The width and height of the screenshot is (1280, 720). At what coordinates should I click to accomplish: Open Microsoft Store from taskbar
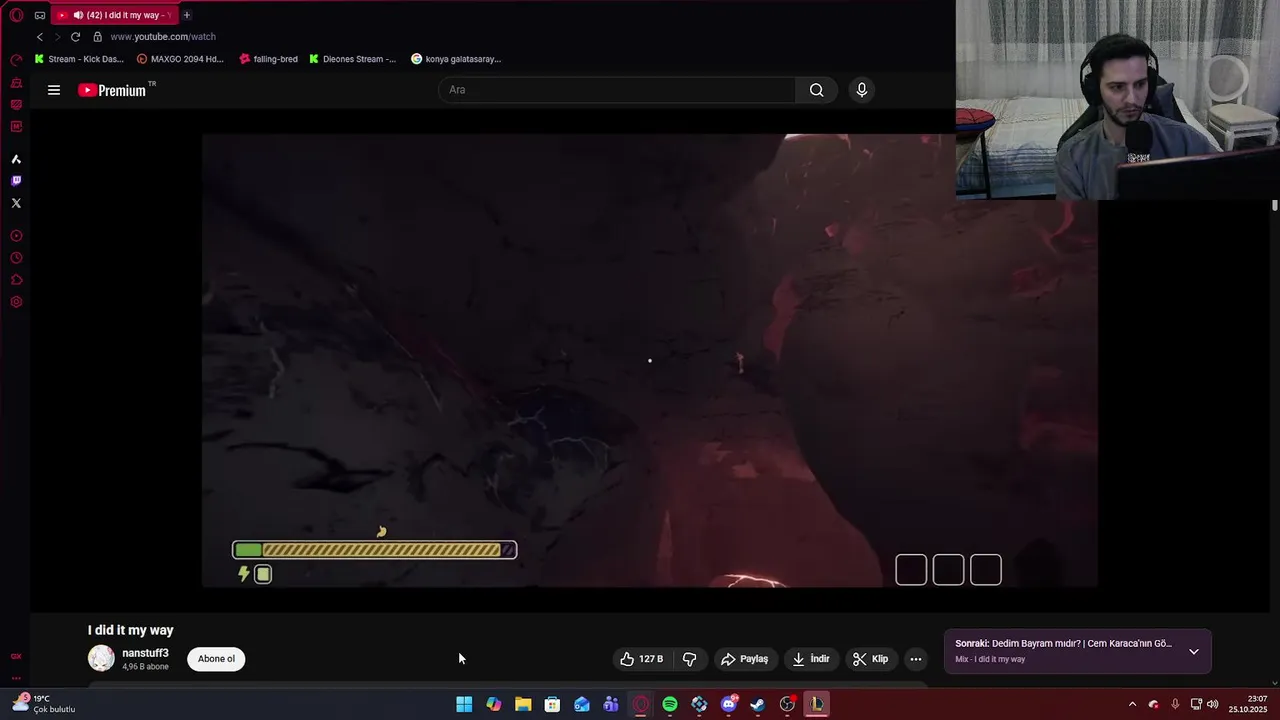[x=552, y=704]
